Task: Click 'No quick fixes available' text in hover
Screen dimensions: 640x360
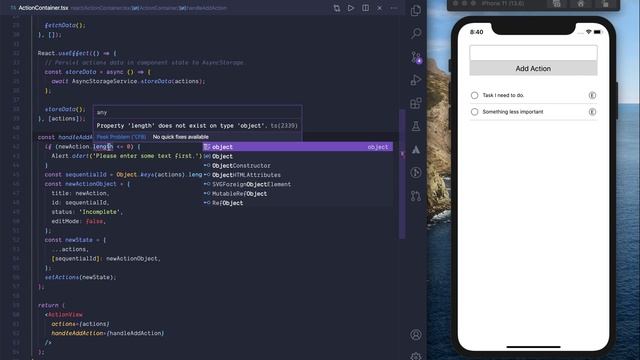Action: pos(180,137)
